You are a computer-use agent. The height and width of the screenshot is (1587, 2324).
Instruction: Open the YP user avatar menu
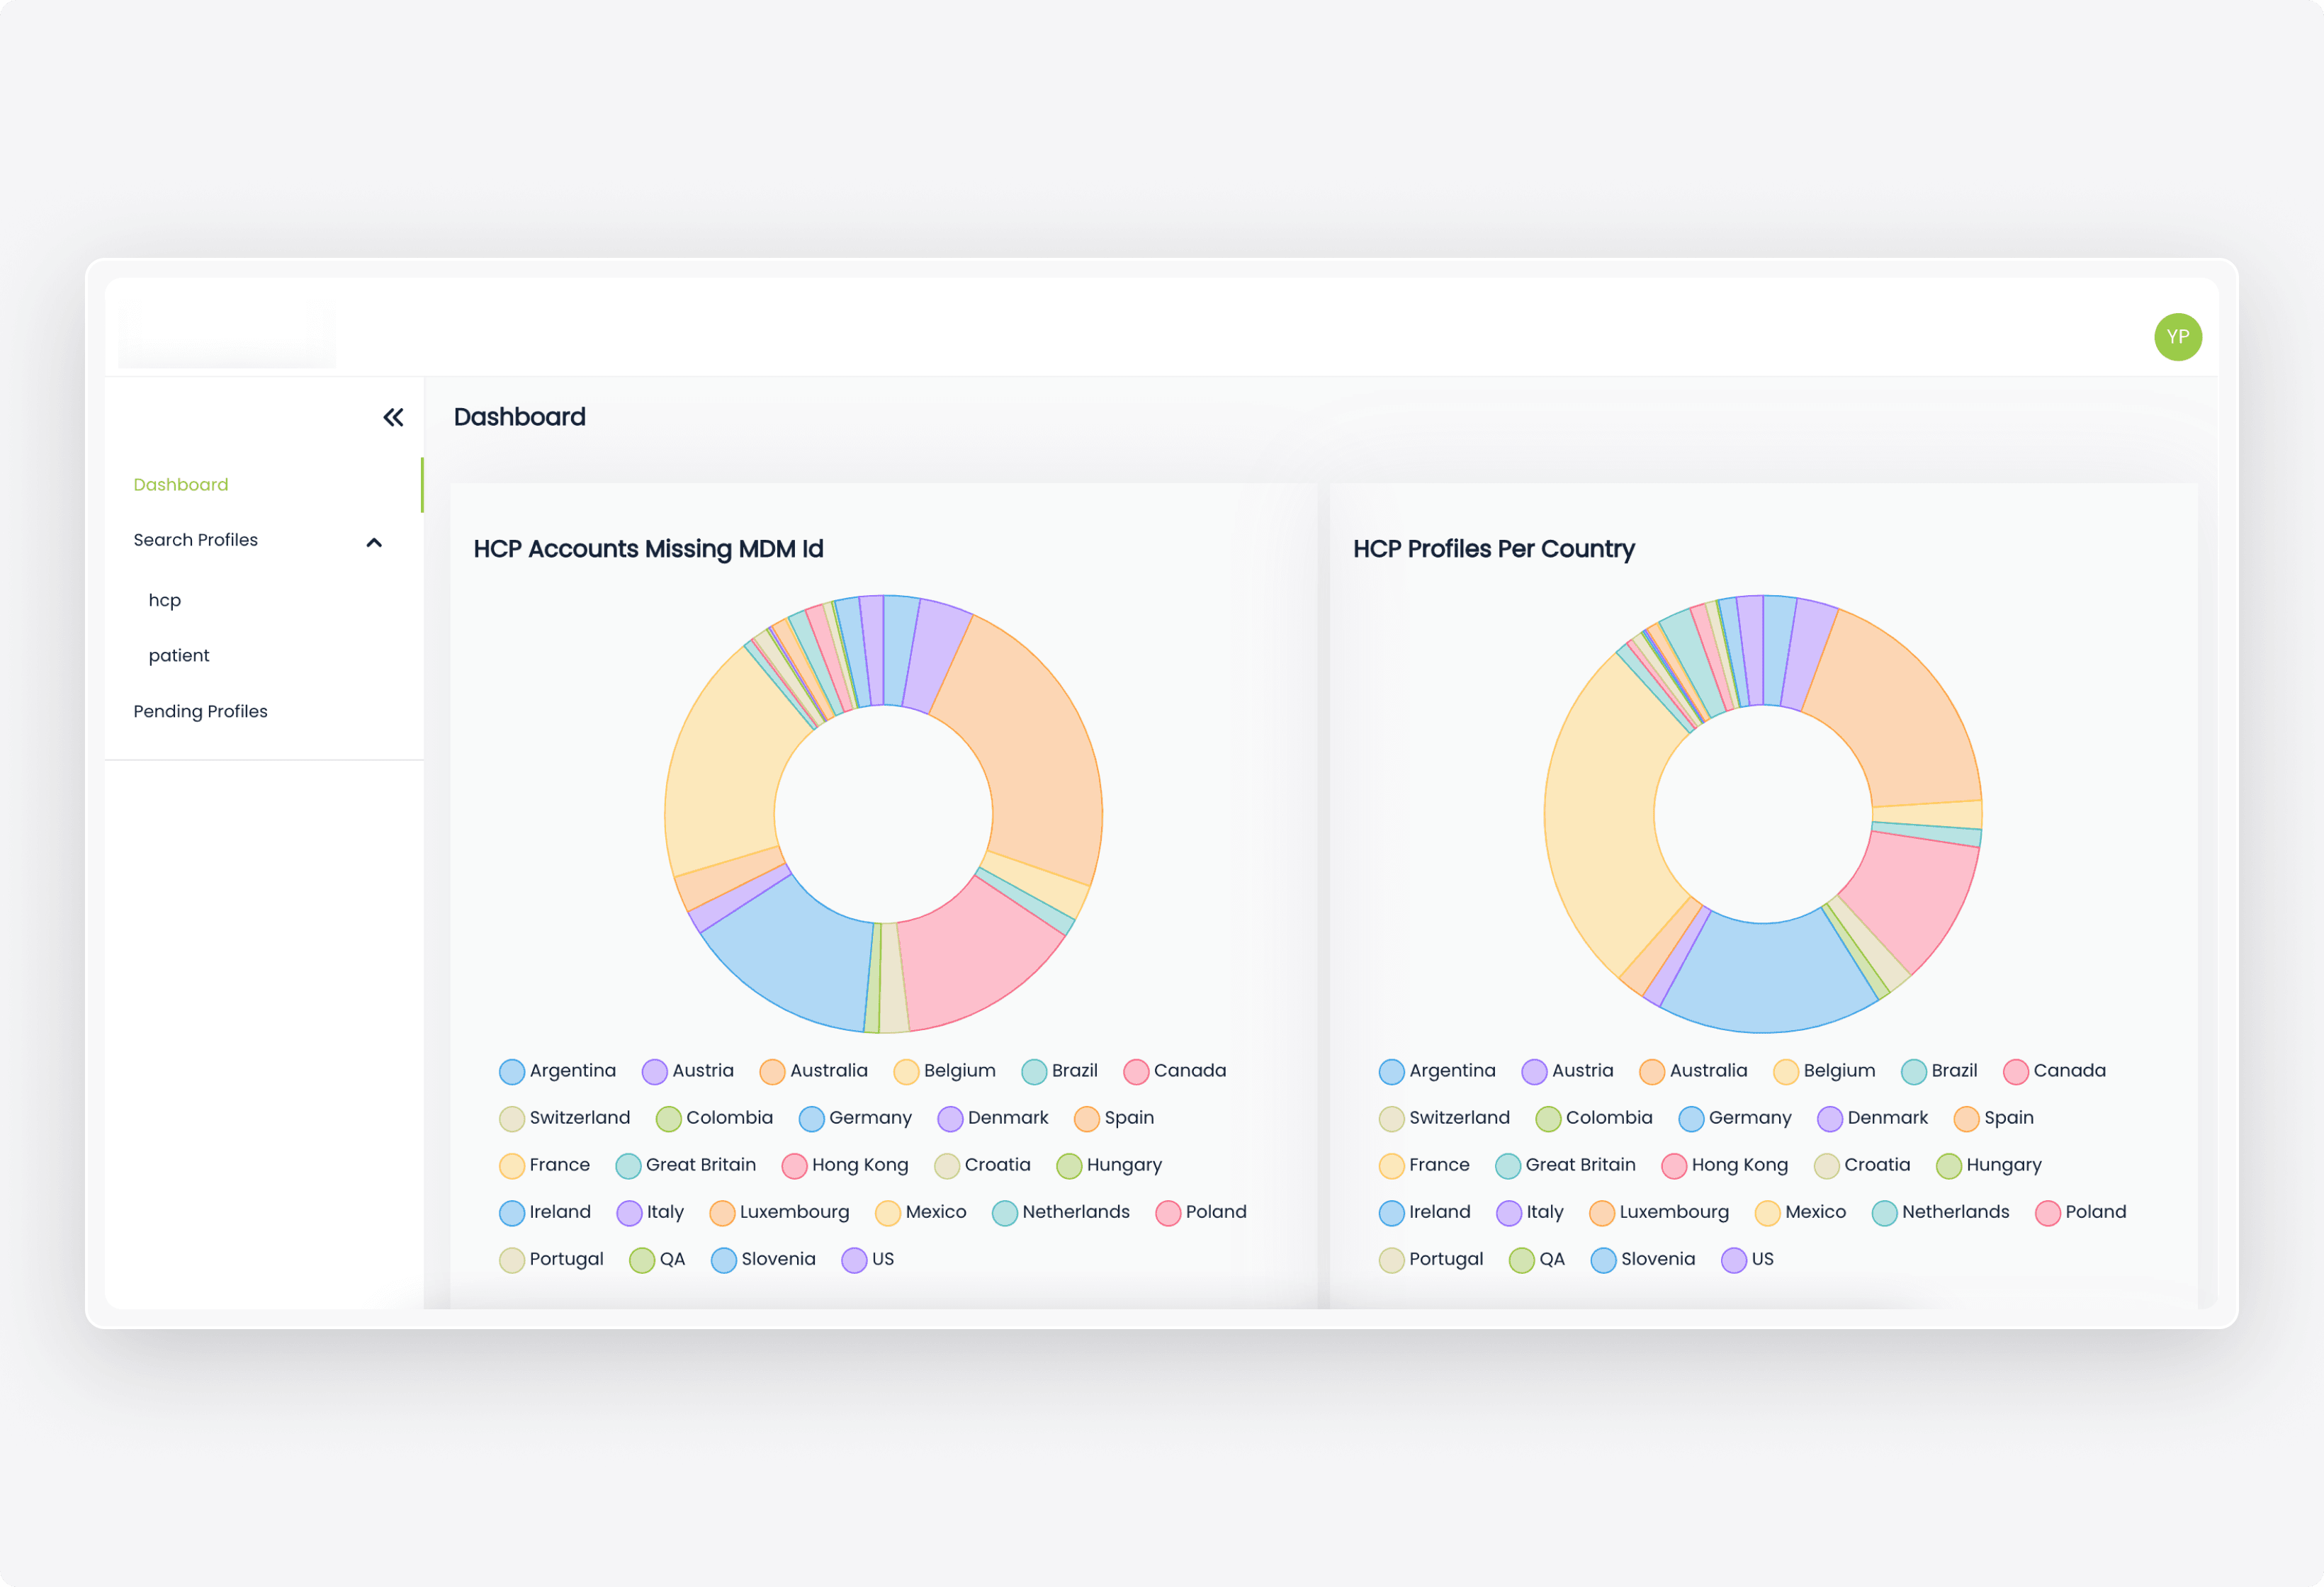click(2177, 337)
